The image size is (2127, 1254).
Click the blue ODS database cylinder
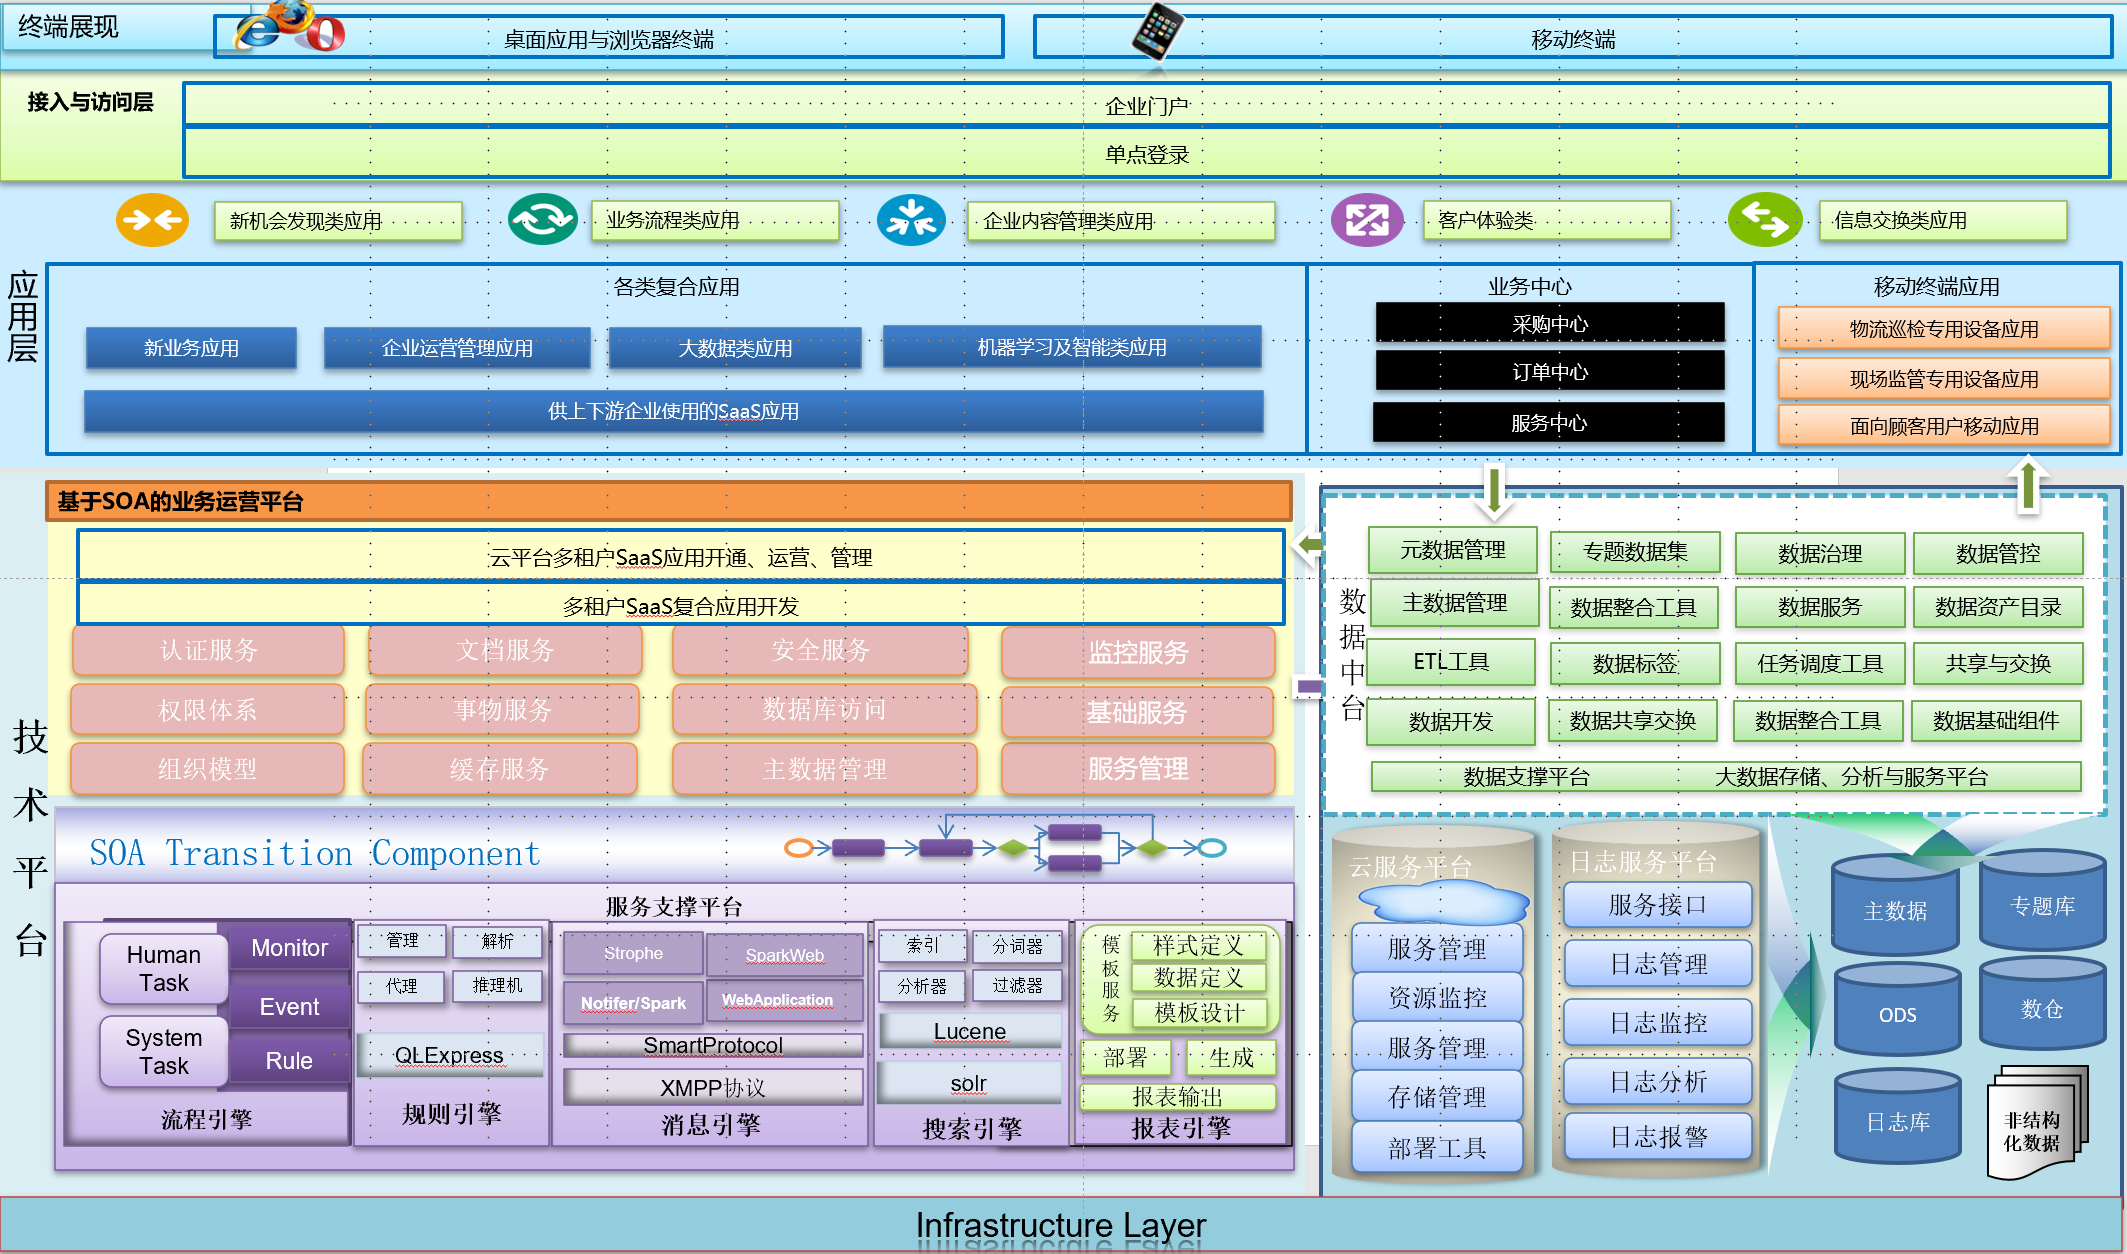(1897, 1012)
